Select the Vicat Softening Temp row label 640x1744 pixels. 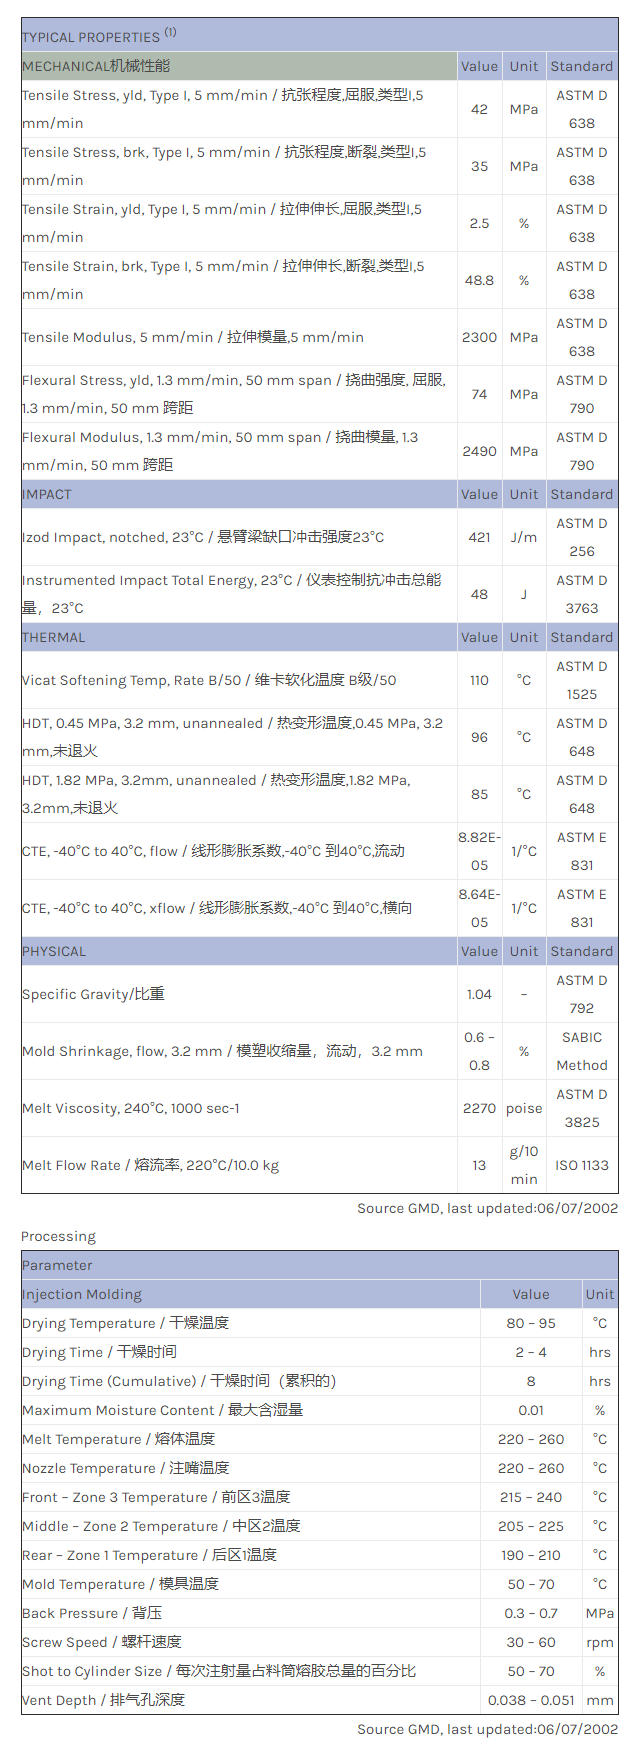[209, 680]
